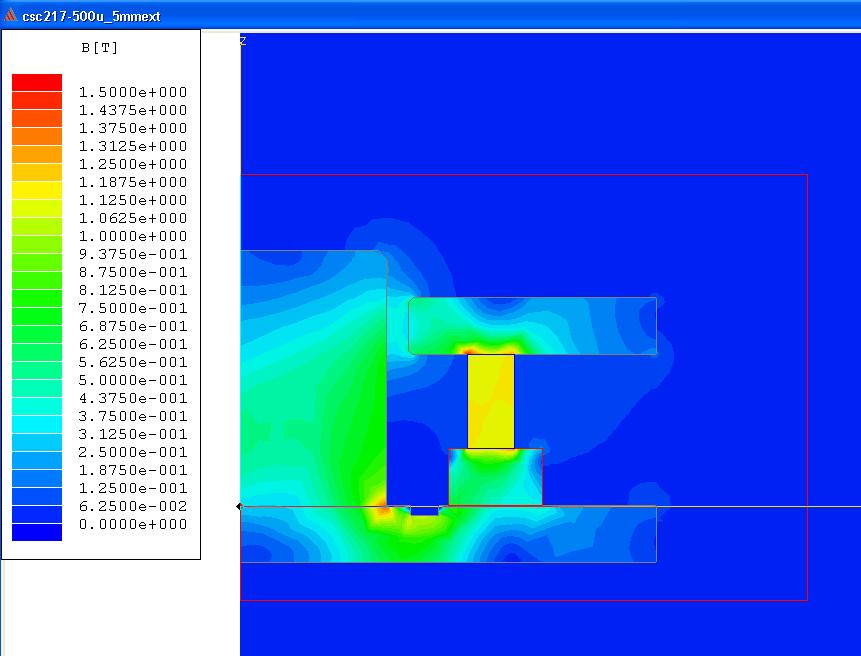Click the square pole piece below the yellow magnet
Viewport: 861px width, 656px height.
coord(496,477)
